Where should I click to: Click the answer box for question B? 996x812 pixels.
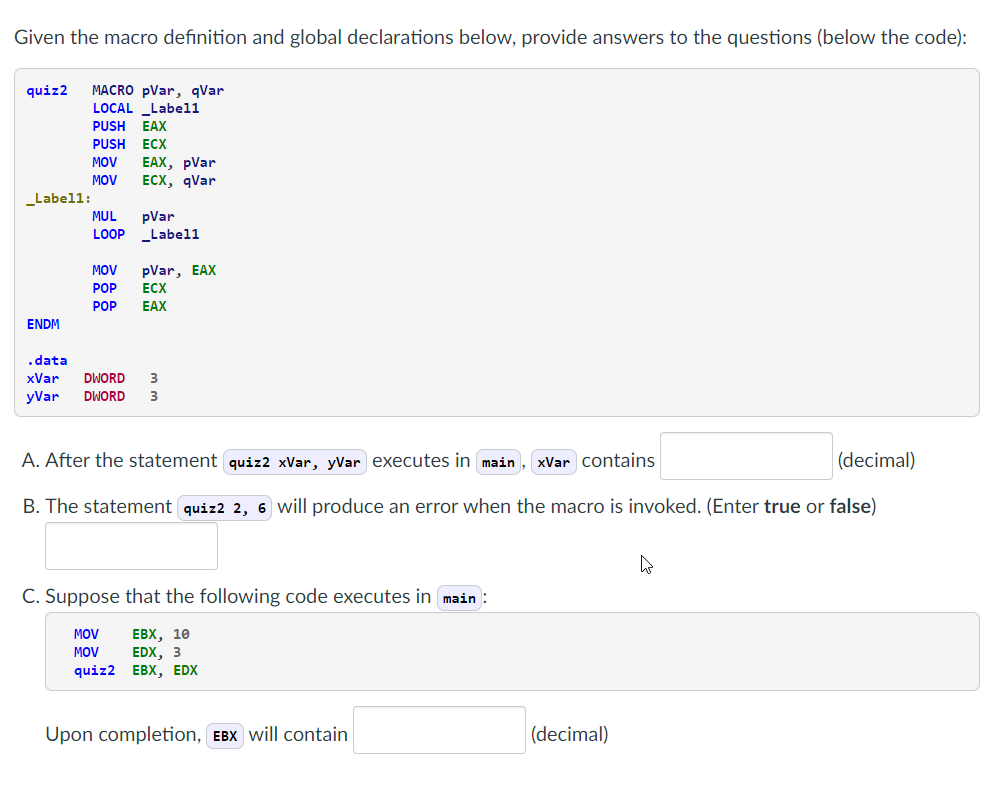tap(130, 546)
